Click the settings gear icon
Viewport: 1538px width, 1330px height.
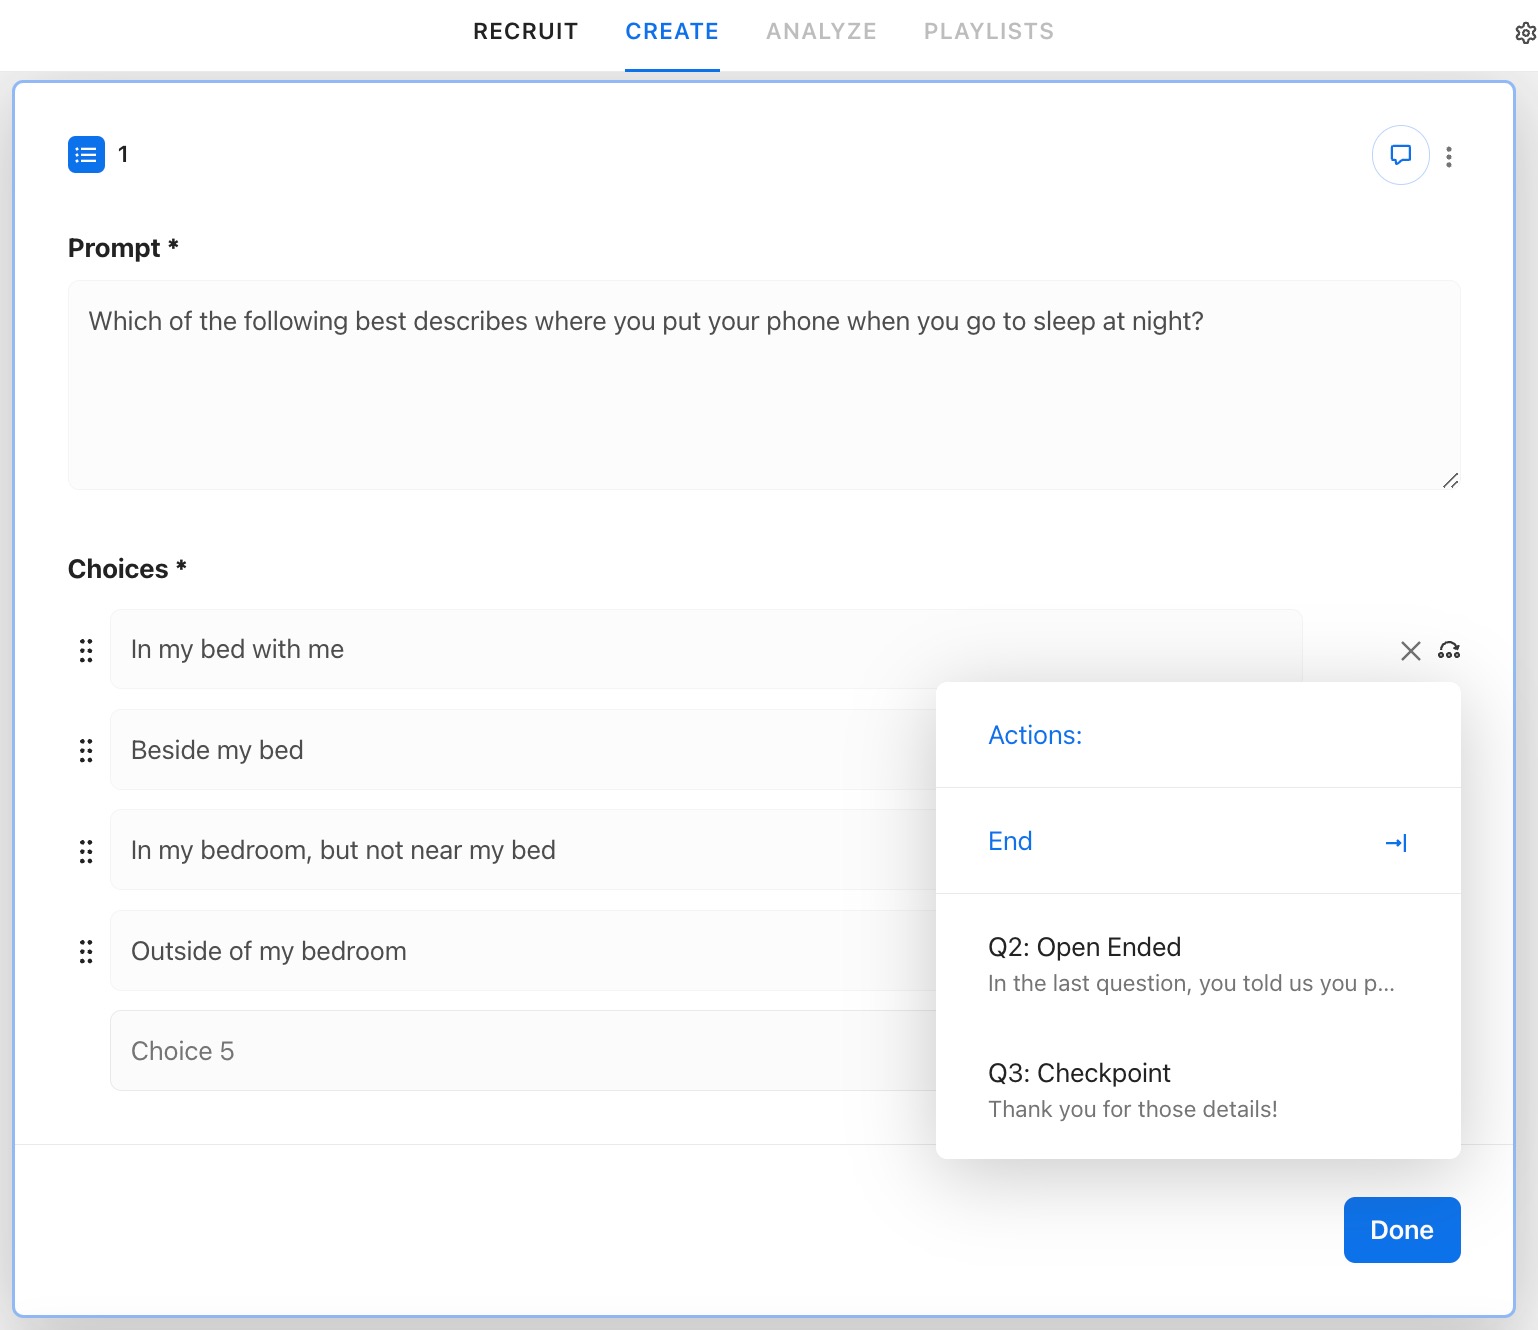(1525, 33)
